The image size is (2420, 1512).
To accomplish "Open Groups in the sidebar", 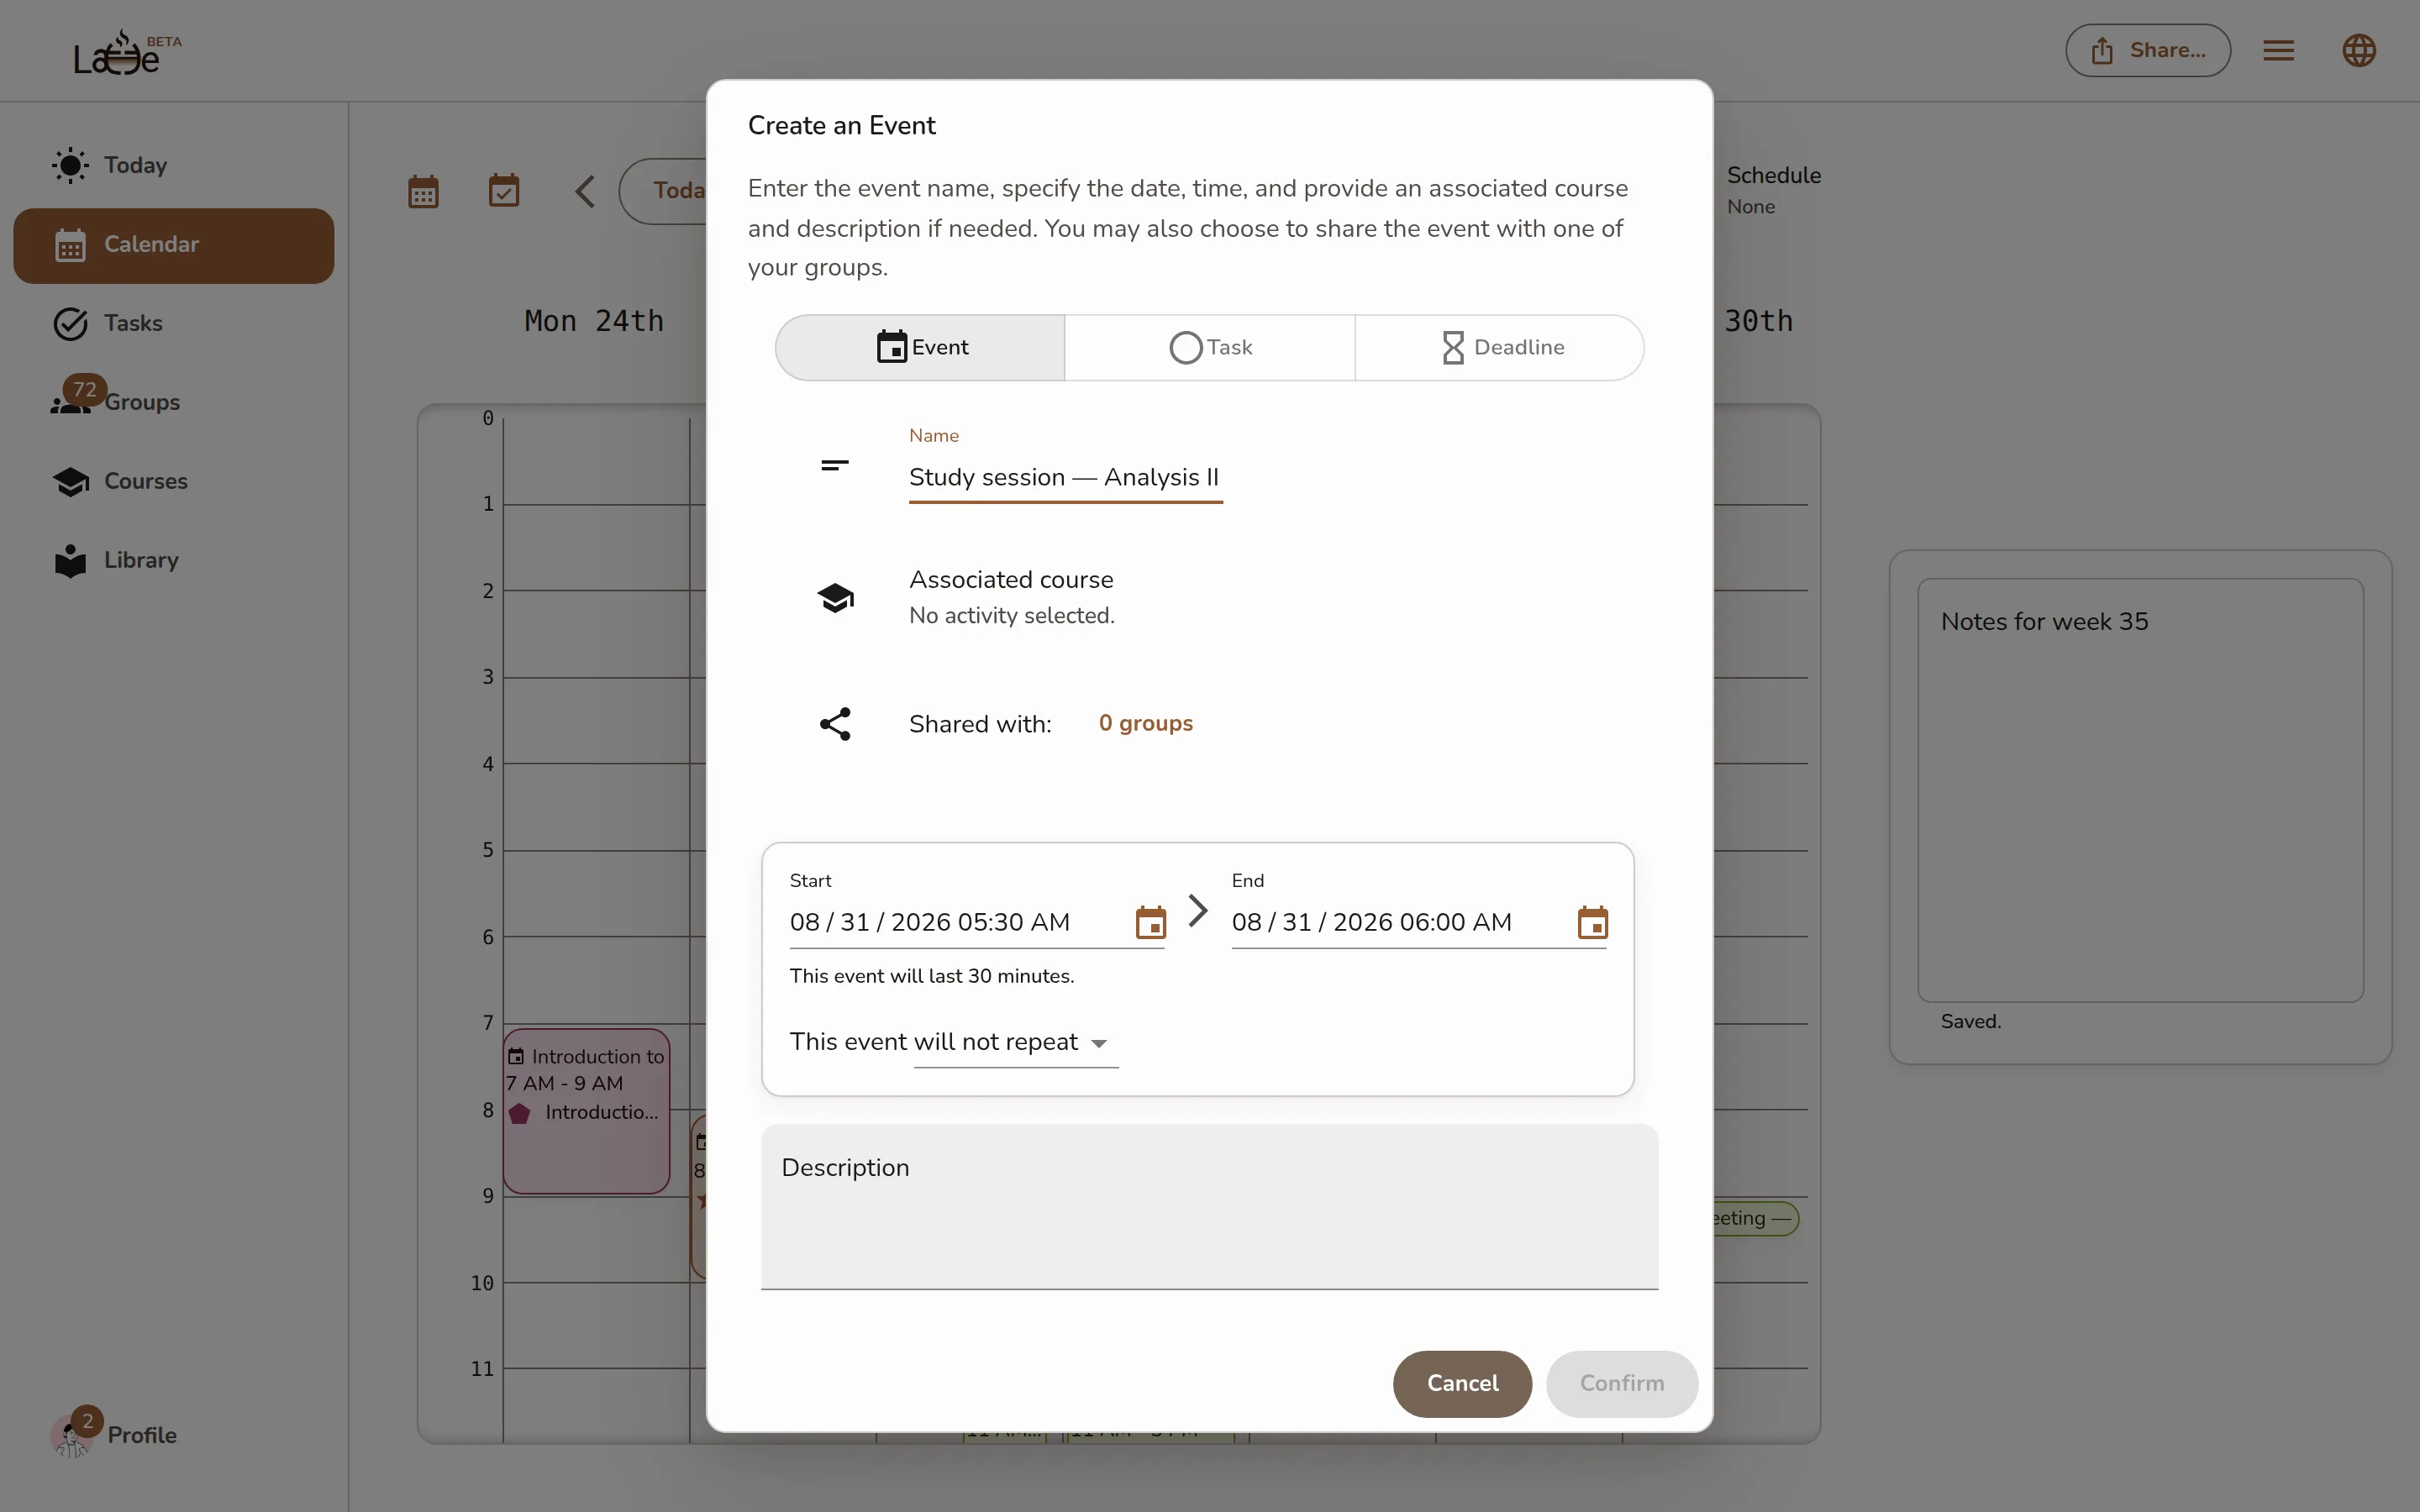I will tap(173, 402).
